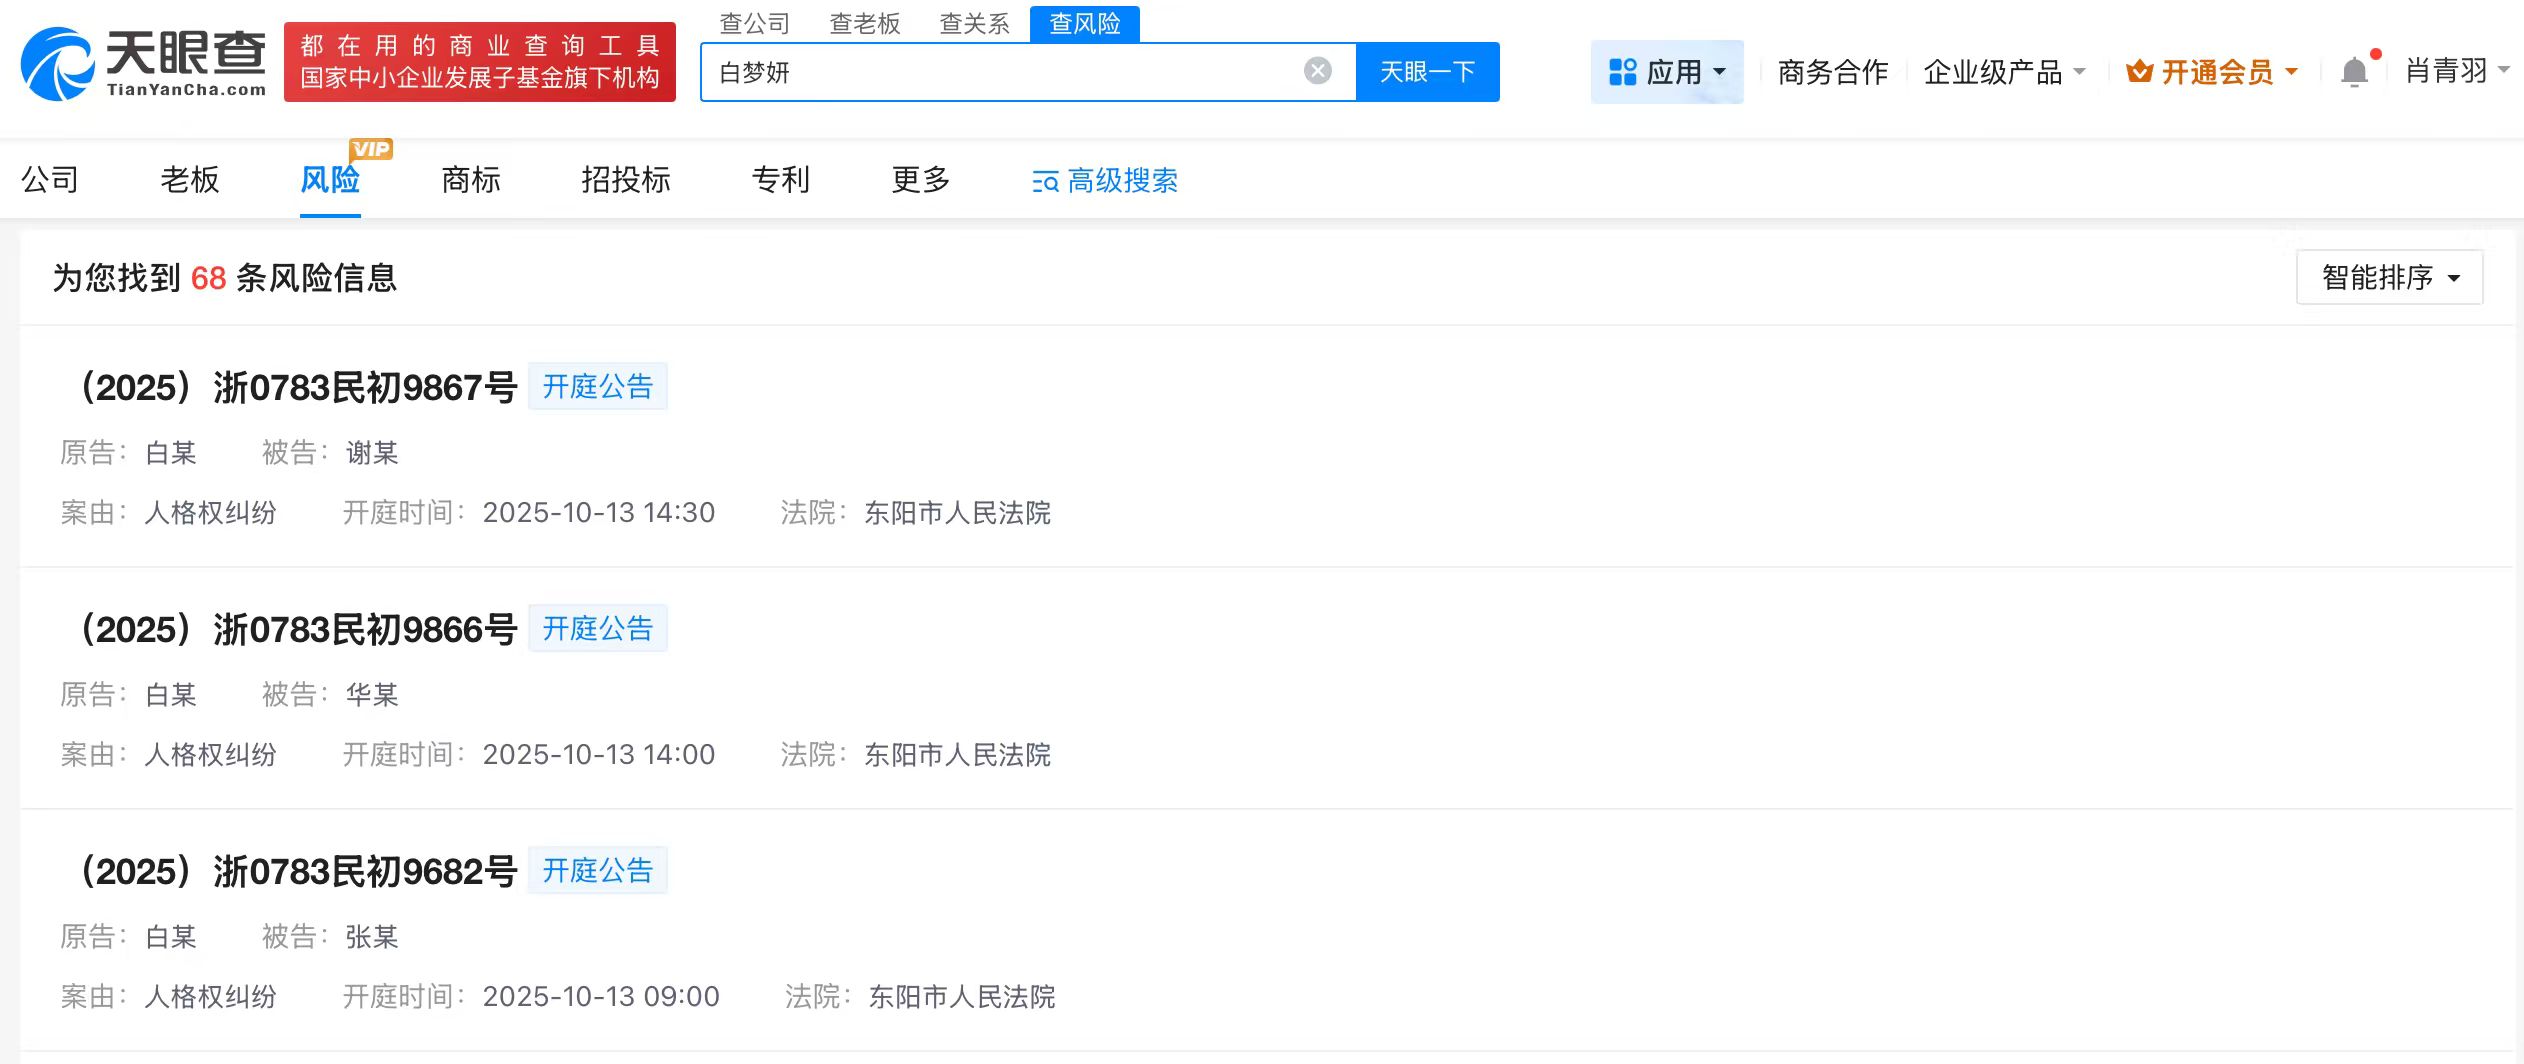Click the 开通会员 crown icon

tap(2139, 72)
